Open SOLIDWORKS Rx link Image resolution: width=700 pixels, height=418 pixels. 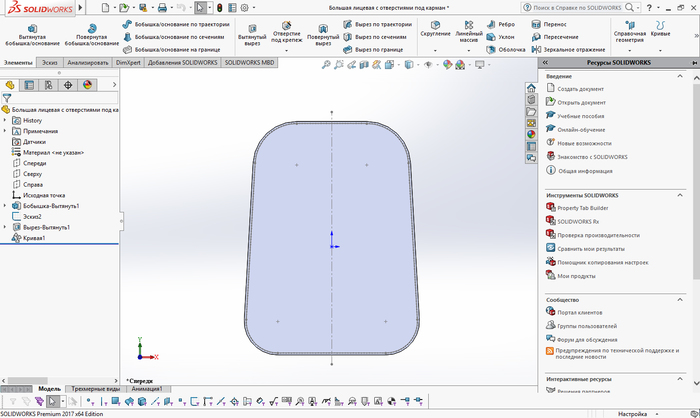pyautogui.click(x=578, y=222)
